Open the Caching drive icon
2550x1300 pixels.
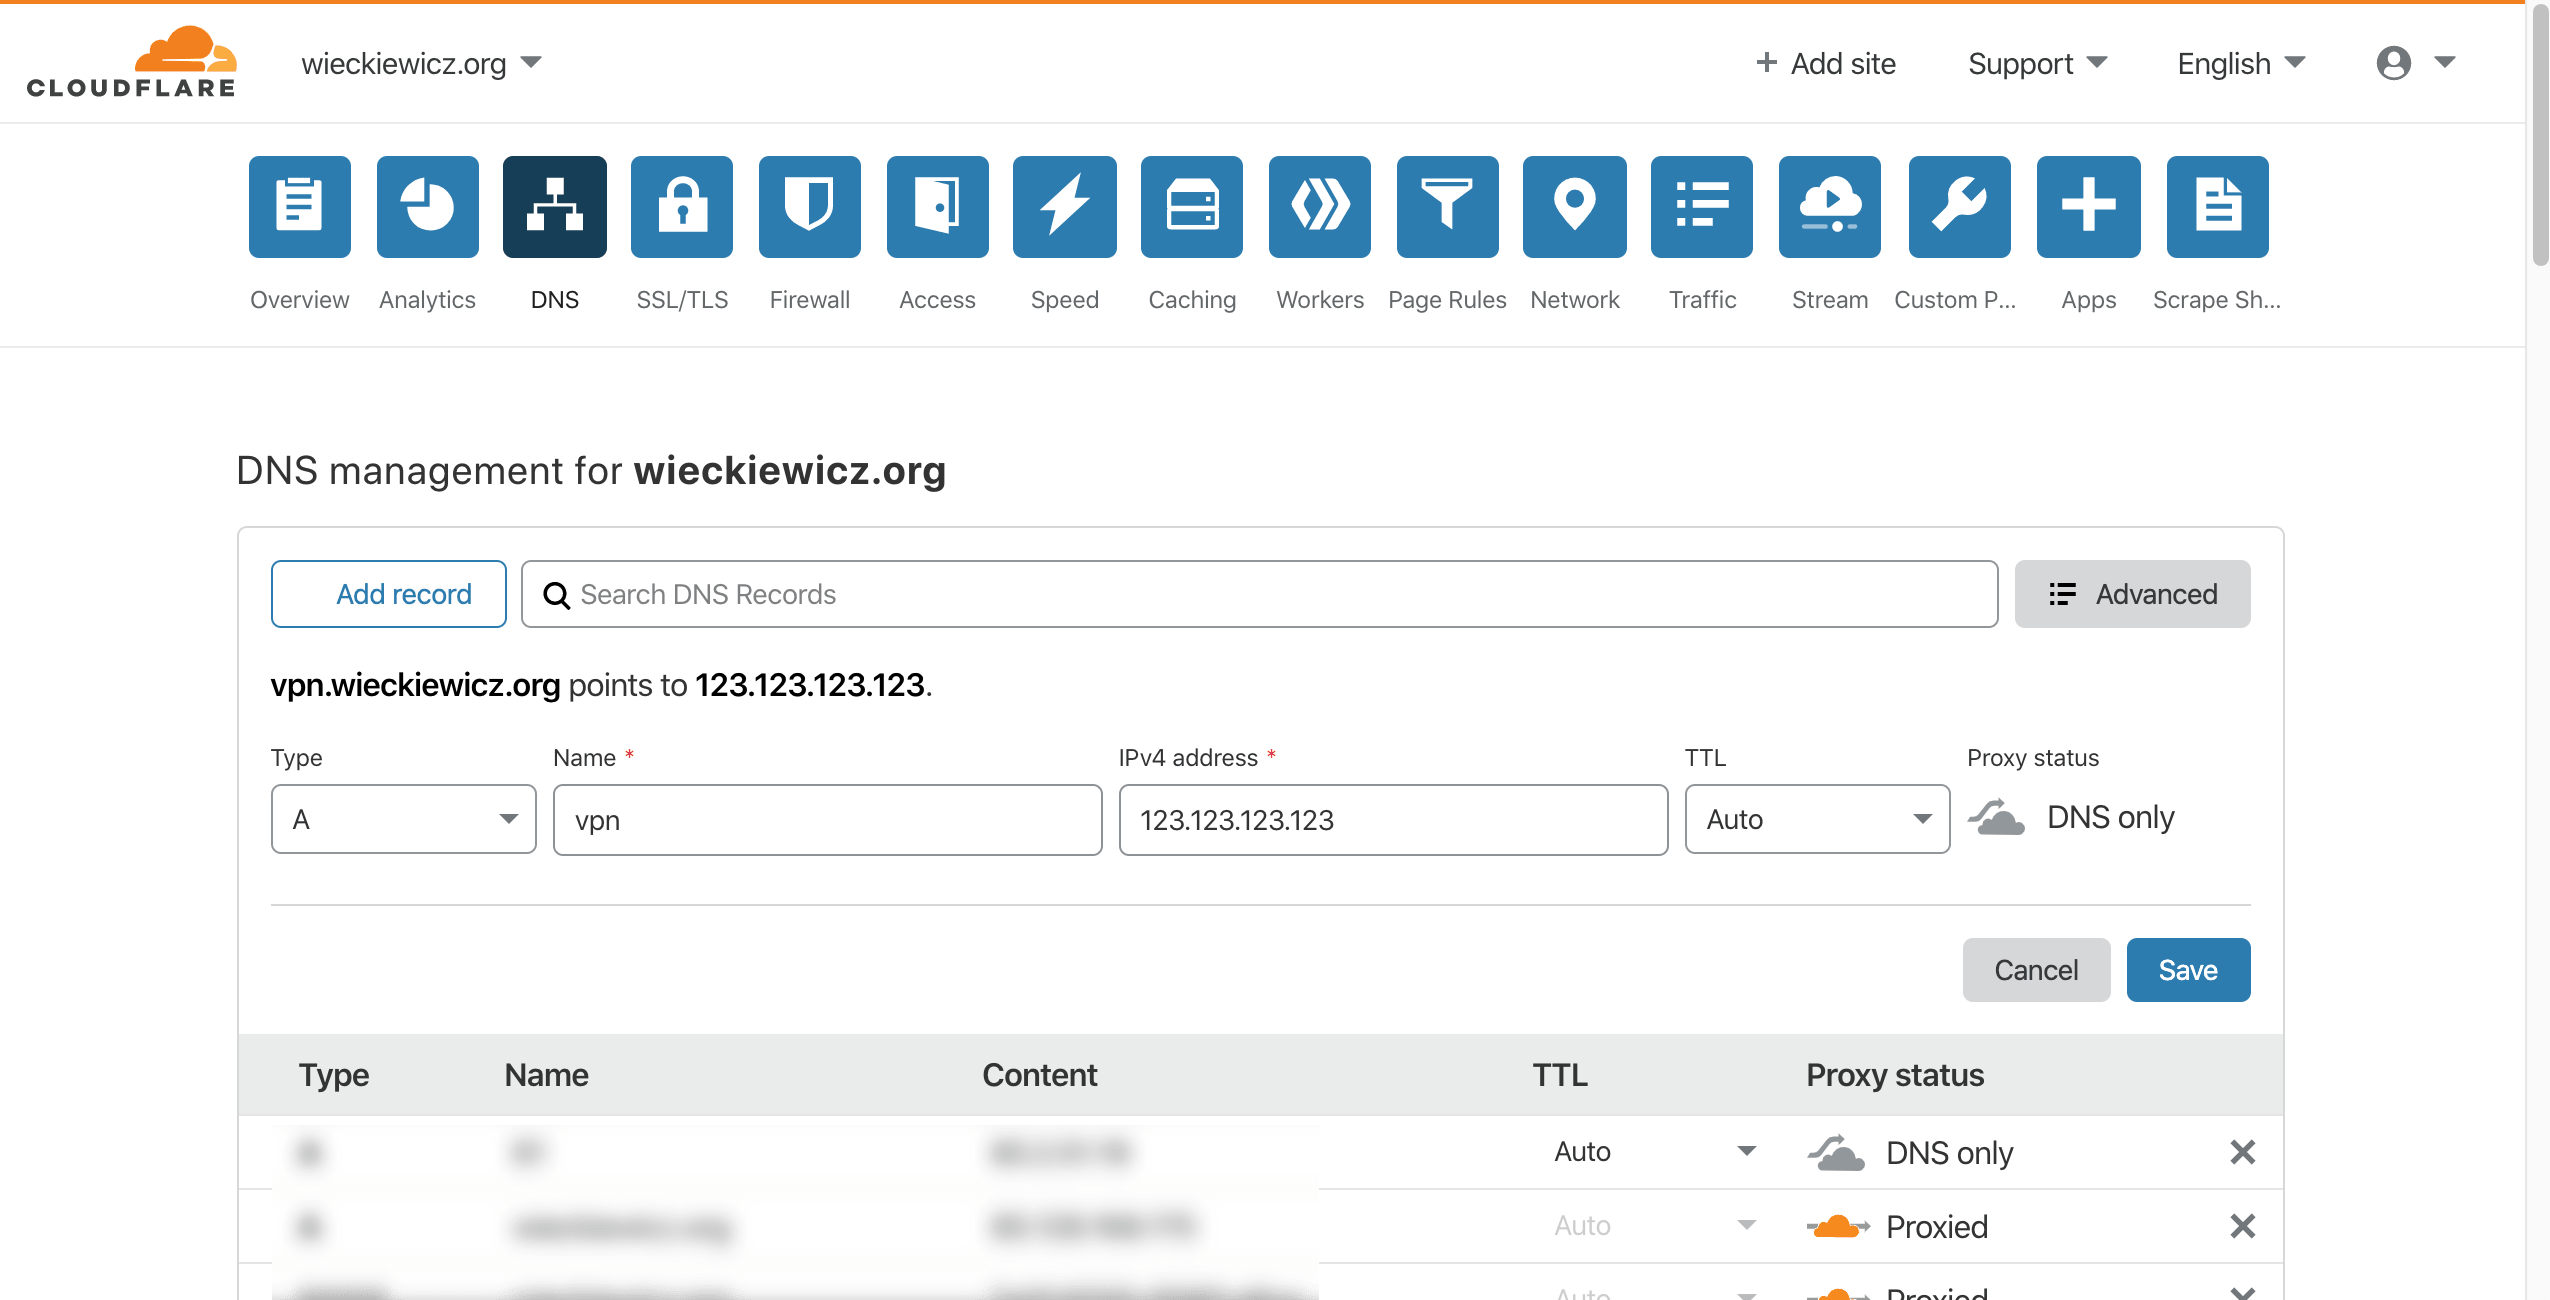click(1192, 207)
